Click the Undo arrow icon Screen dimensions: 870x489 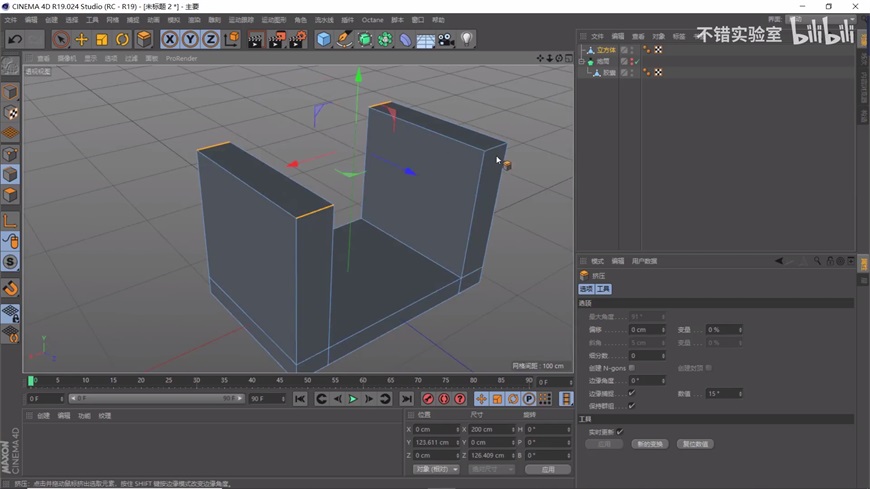point(15,40)
